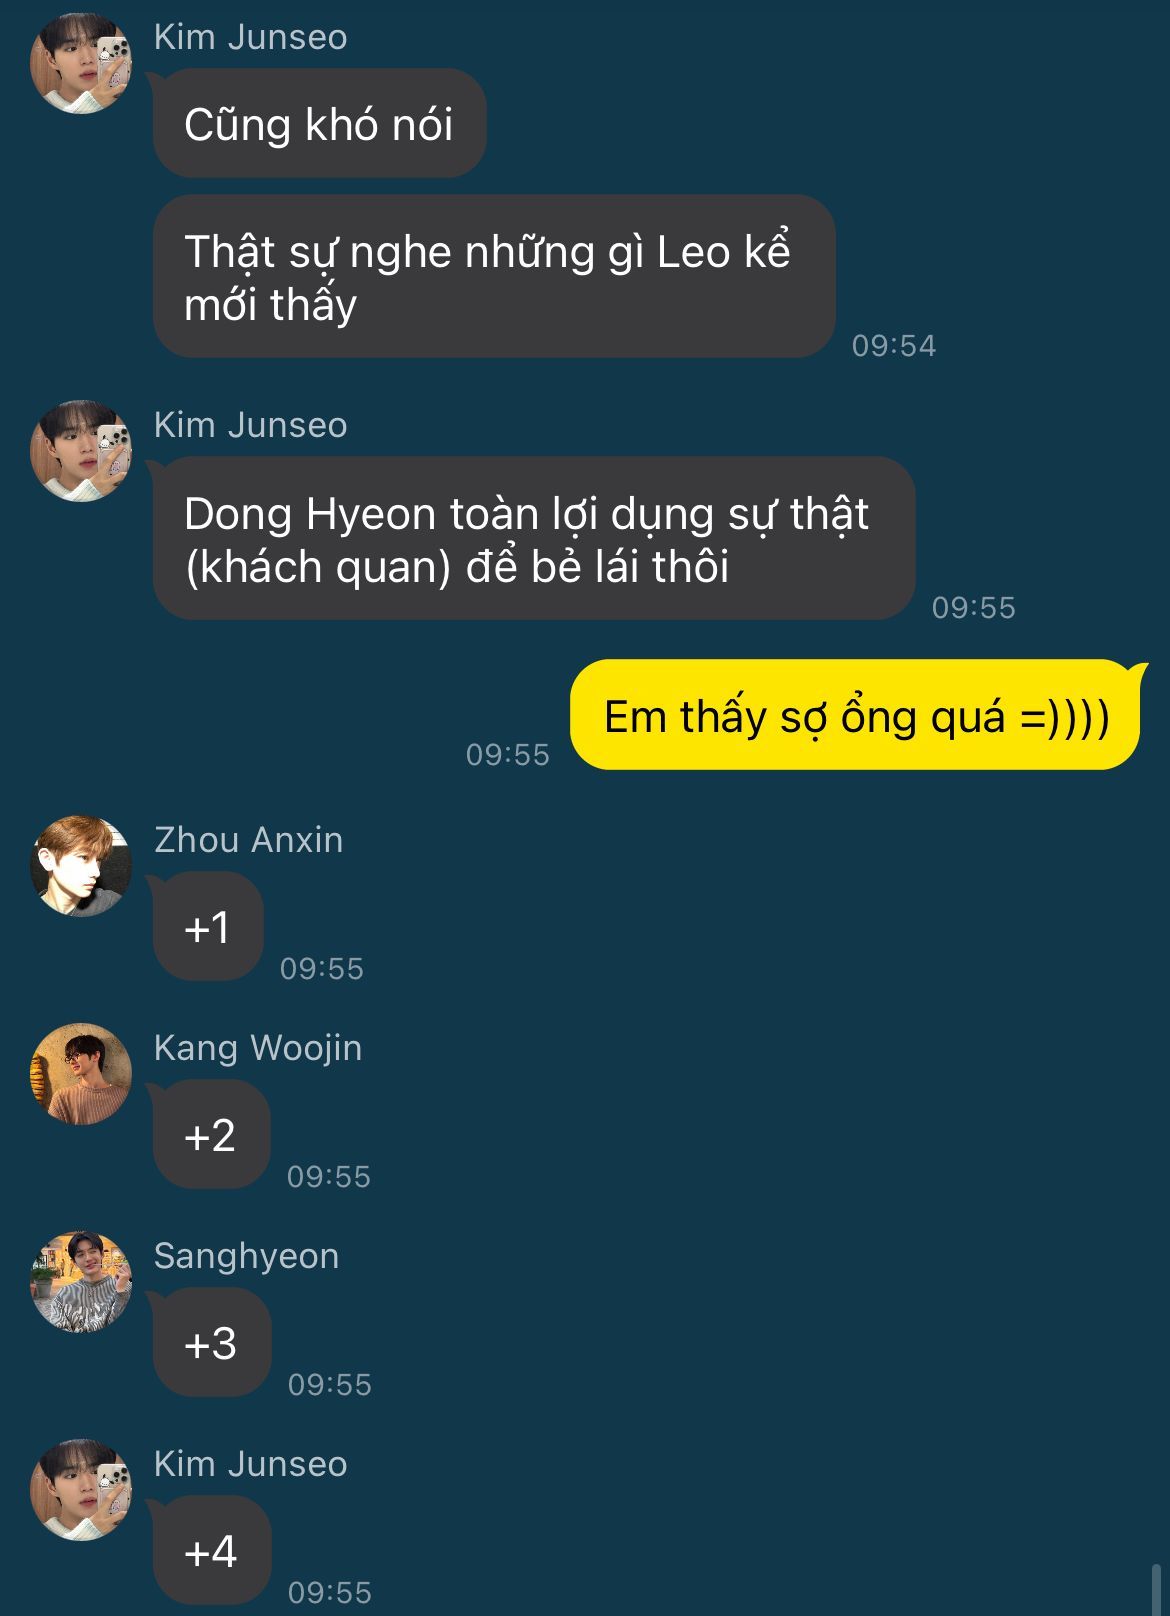Tap the +2 message from Kang Woojin
Image resolution: width=1170 pixels, height=1616 pixels.
211,1134
